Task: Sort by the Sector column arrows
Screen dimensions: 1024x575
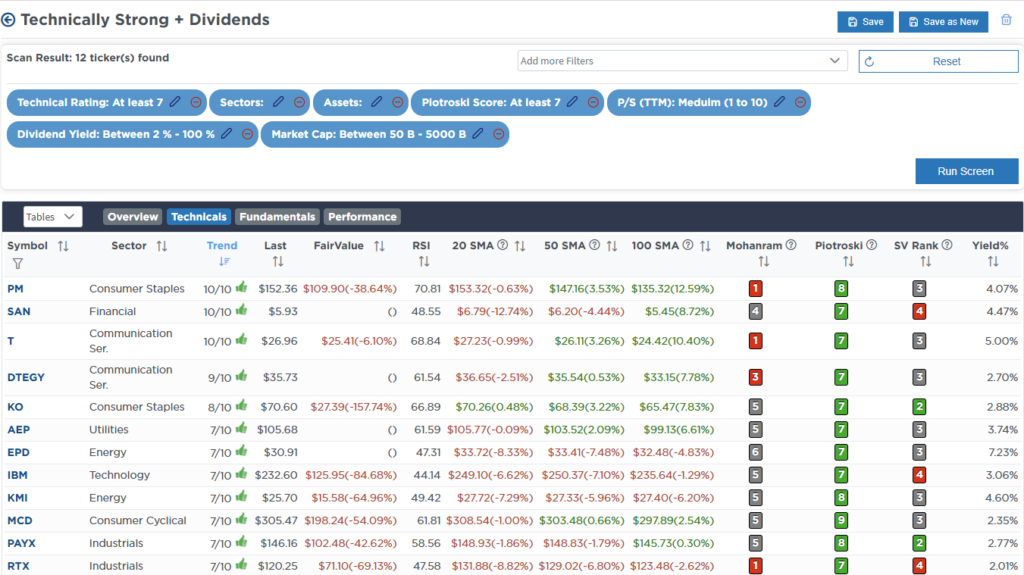Action: coord(162,246)
